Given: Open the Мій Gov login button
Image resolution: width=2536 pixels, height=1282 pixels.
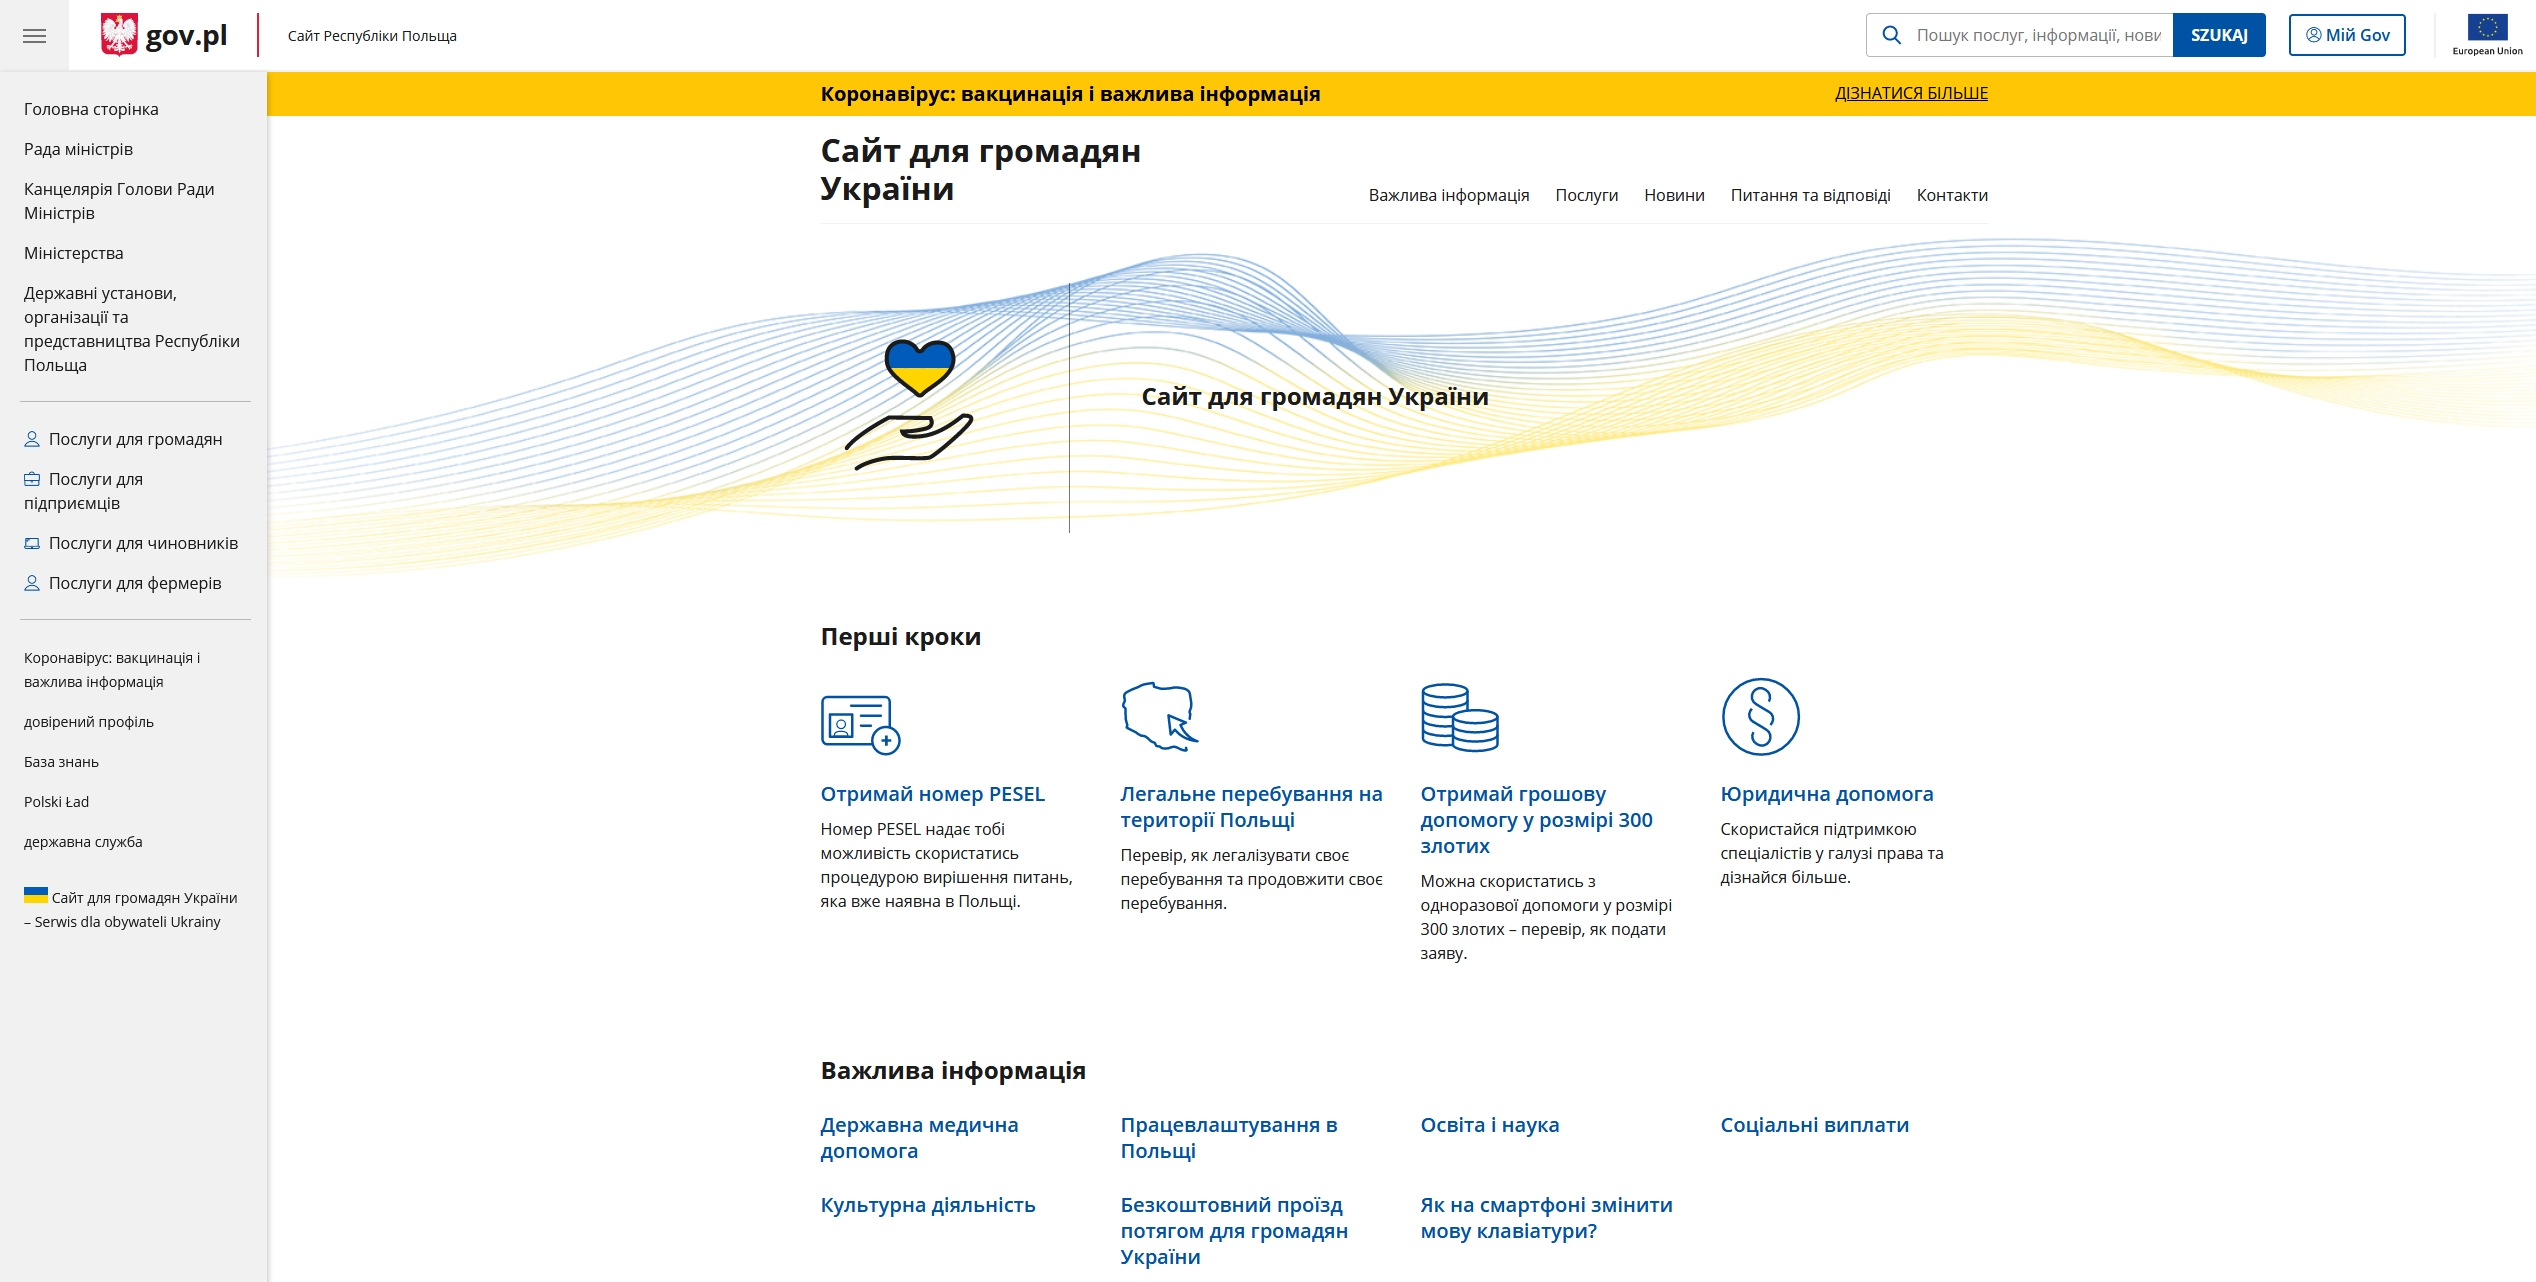Looking at the screenshot, I should click(2347, 35).
